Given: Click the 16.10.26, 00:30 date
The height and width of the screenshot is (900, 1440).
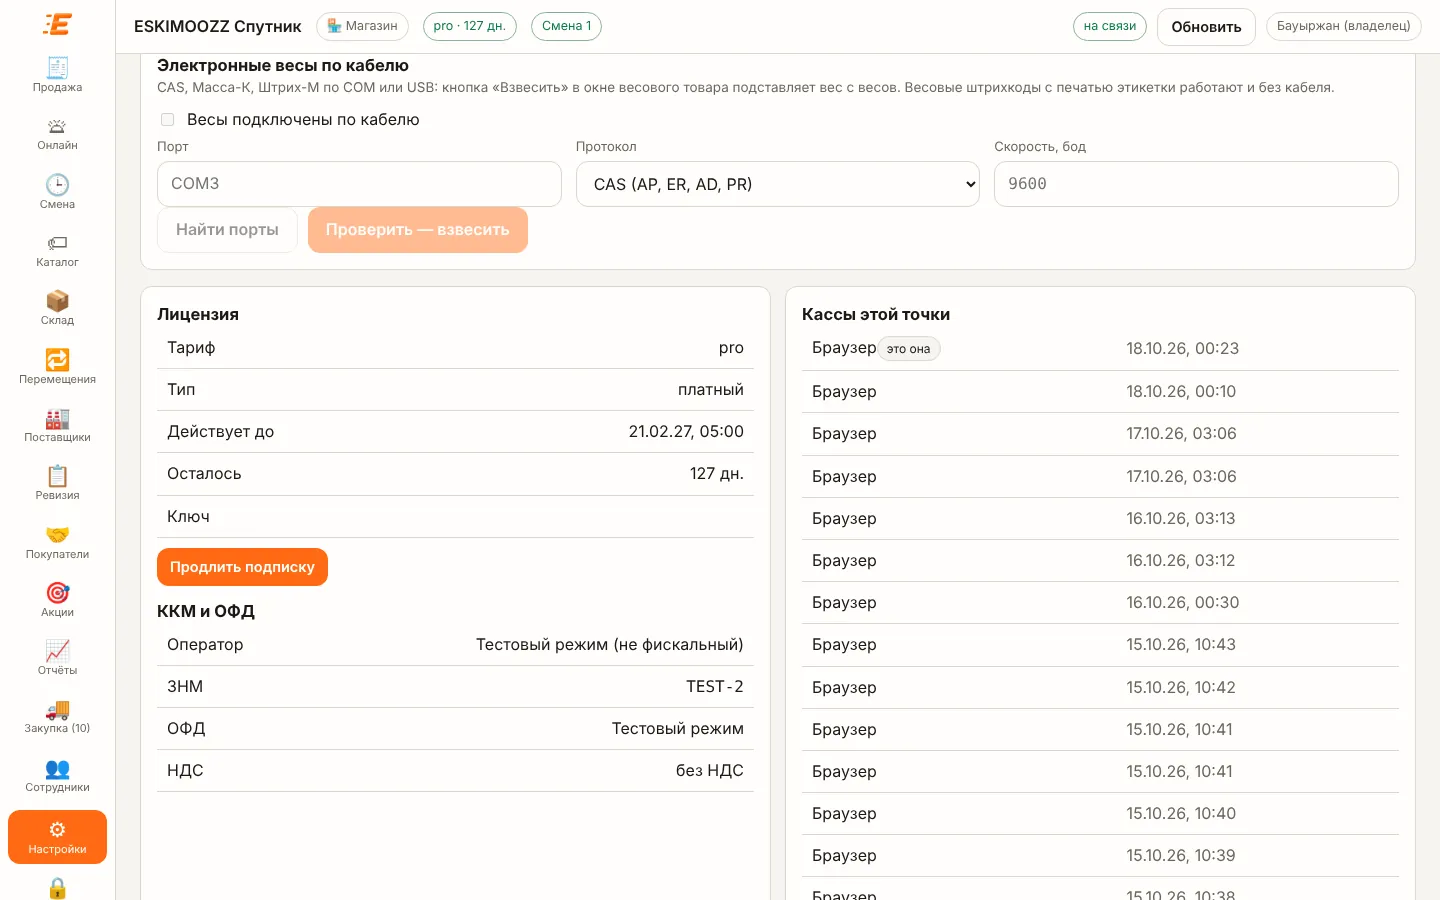Looking at the screenshot, I should point(1182,602).
